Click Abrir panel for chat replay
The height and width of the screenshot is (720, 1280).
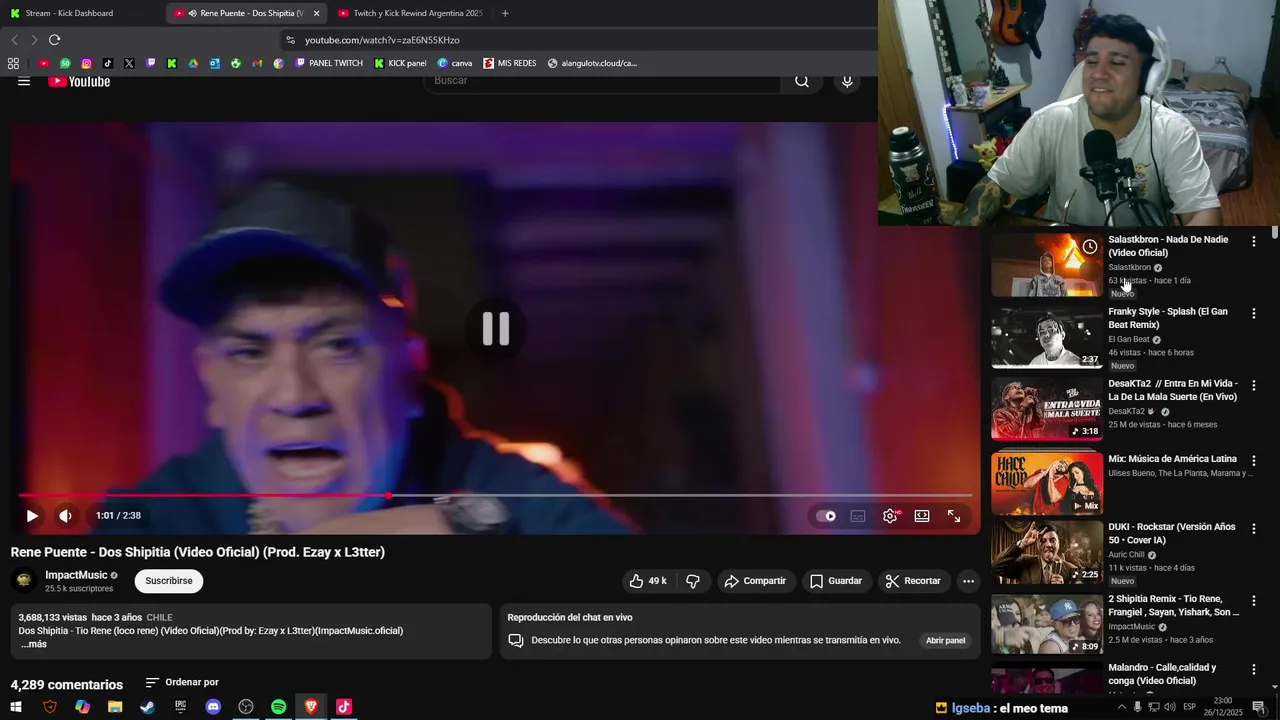pos(945,640)
